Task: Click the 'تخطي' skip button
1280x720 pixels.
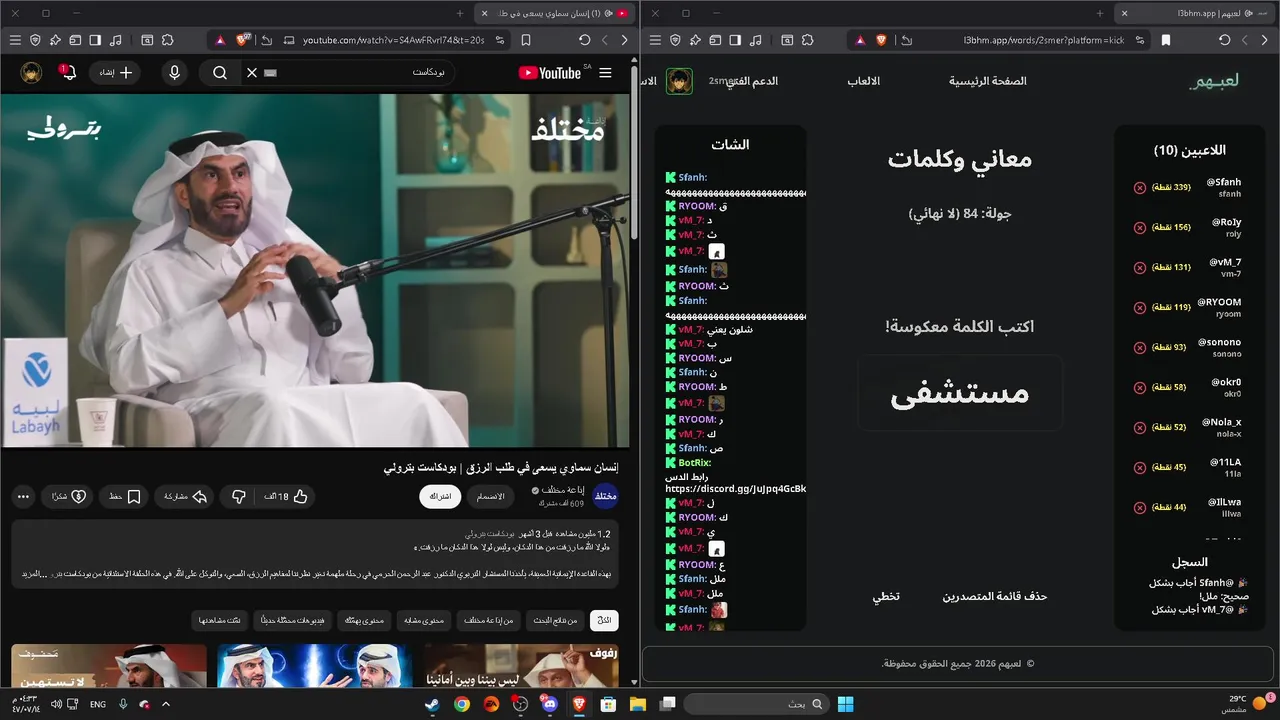Action: click(886, 596)
